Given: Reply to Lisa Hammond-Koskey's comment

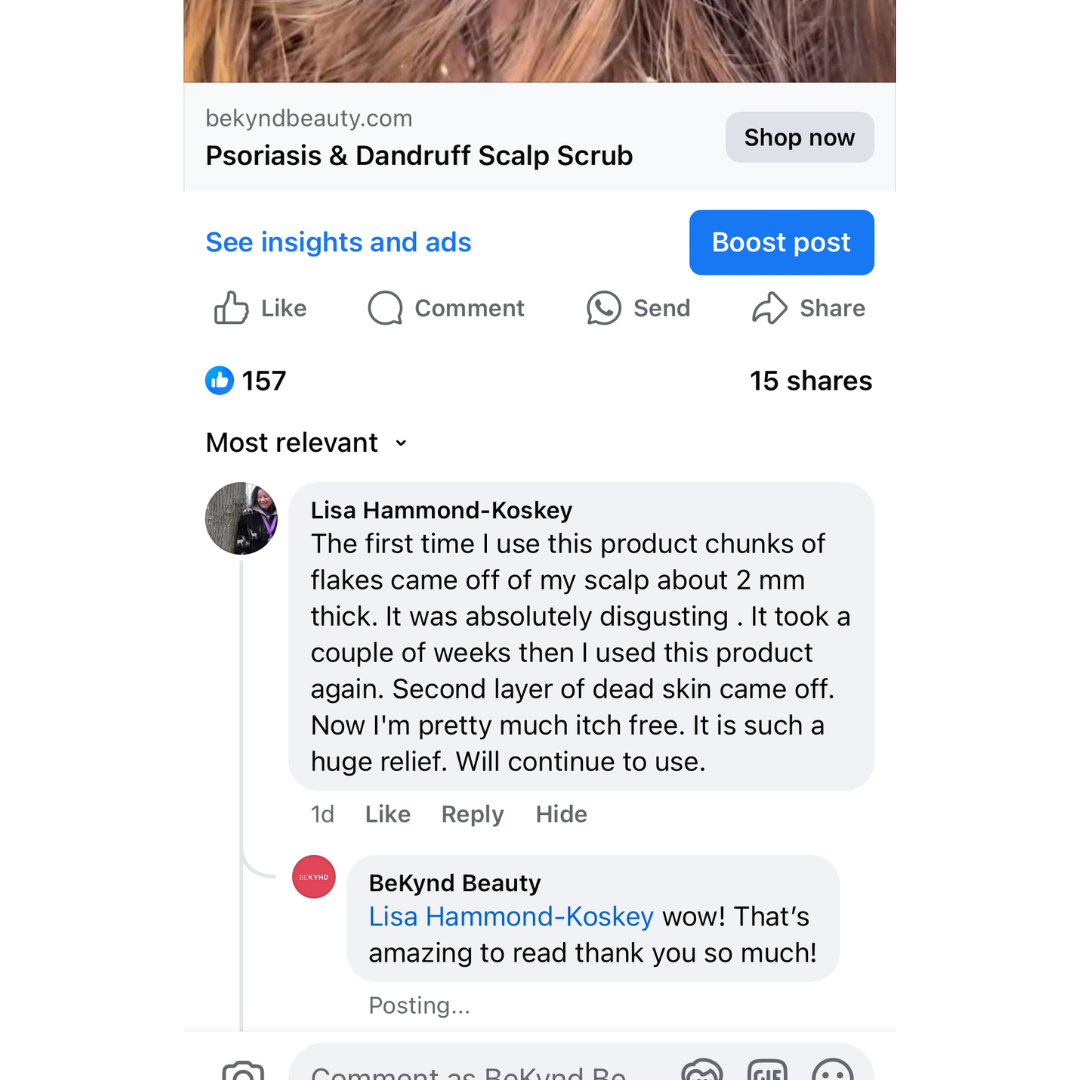Looking at the screenshot, I should pos(472,814).
